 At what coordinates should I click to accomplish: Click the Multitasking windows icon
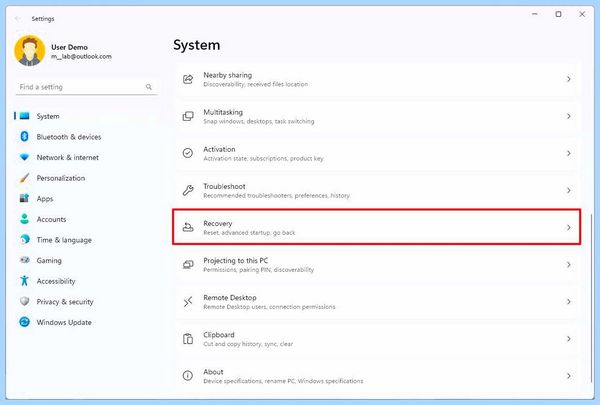pyautogui.click(x=188, y=116)
